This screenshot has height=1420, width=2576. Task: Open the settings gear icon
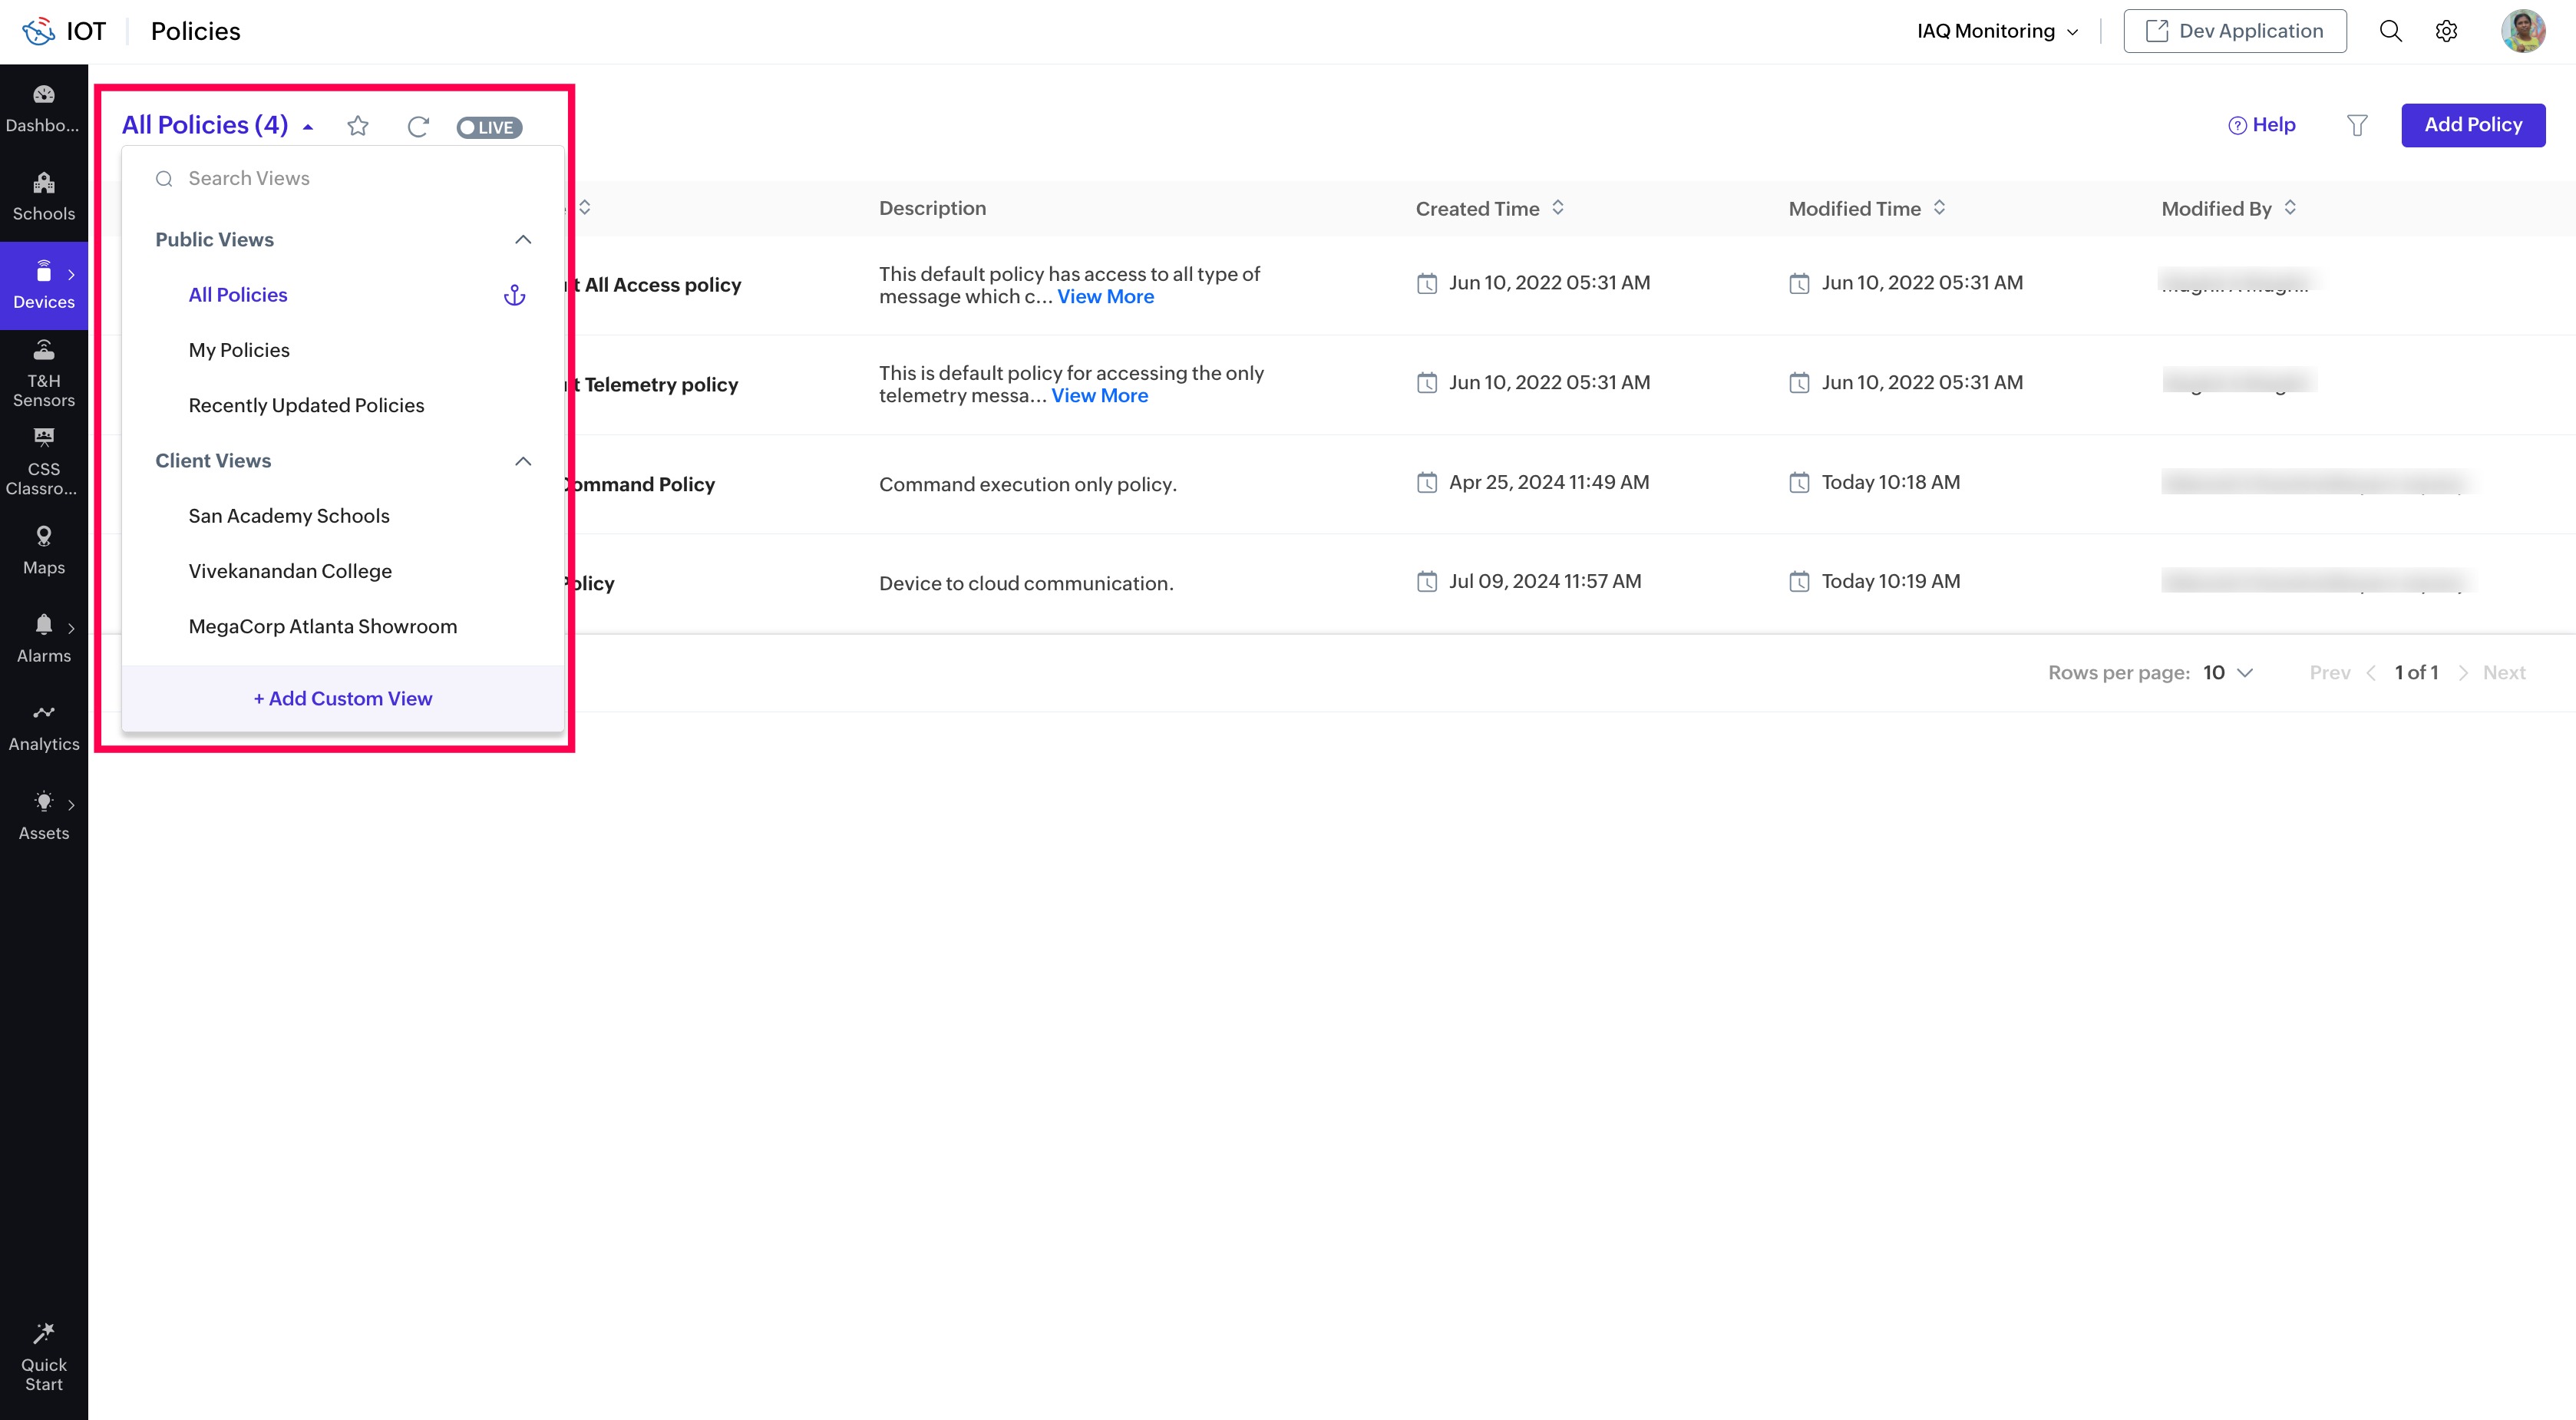tap(2446, 31)
